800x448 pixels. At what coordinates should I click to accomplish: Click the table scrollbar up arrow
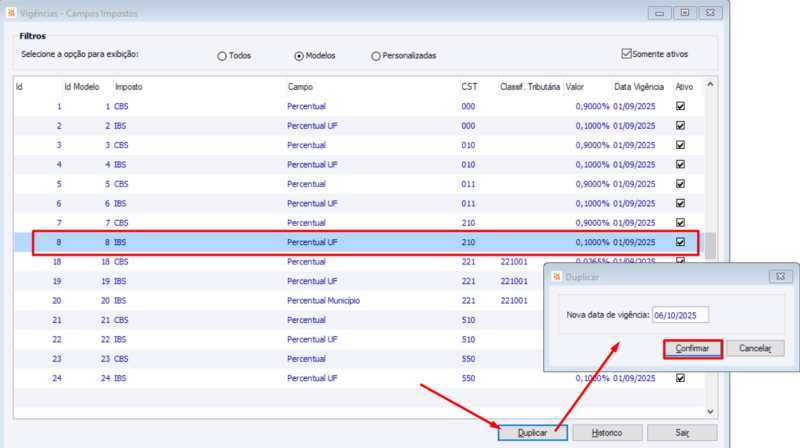point(710,84)
